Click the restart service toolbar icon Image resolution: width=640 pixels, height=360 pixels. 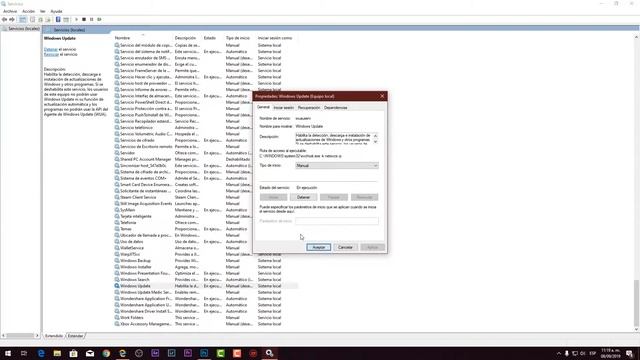pyautogui.click(x=99, y=19)
